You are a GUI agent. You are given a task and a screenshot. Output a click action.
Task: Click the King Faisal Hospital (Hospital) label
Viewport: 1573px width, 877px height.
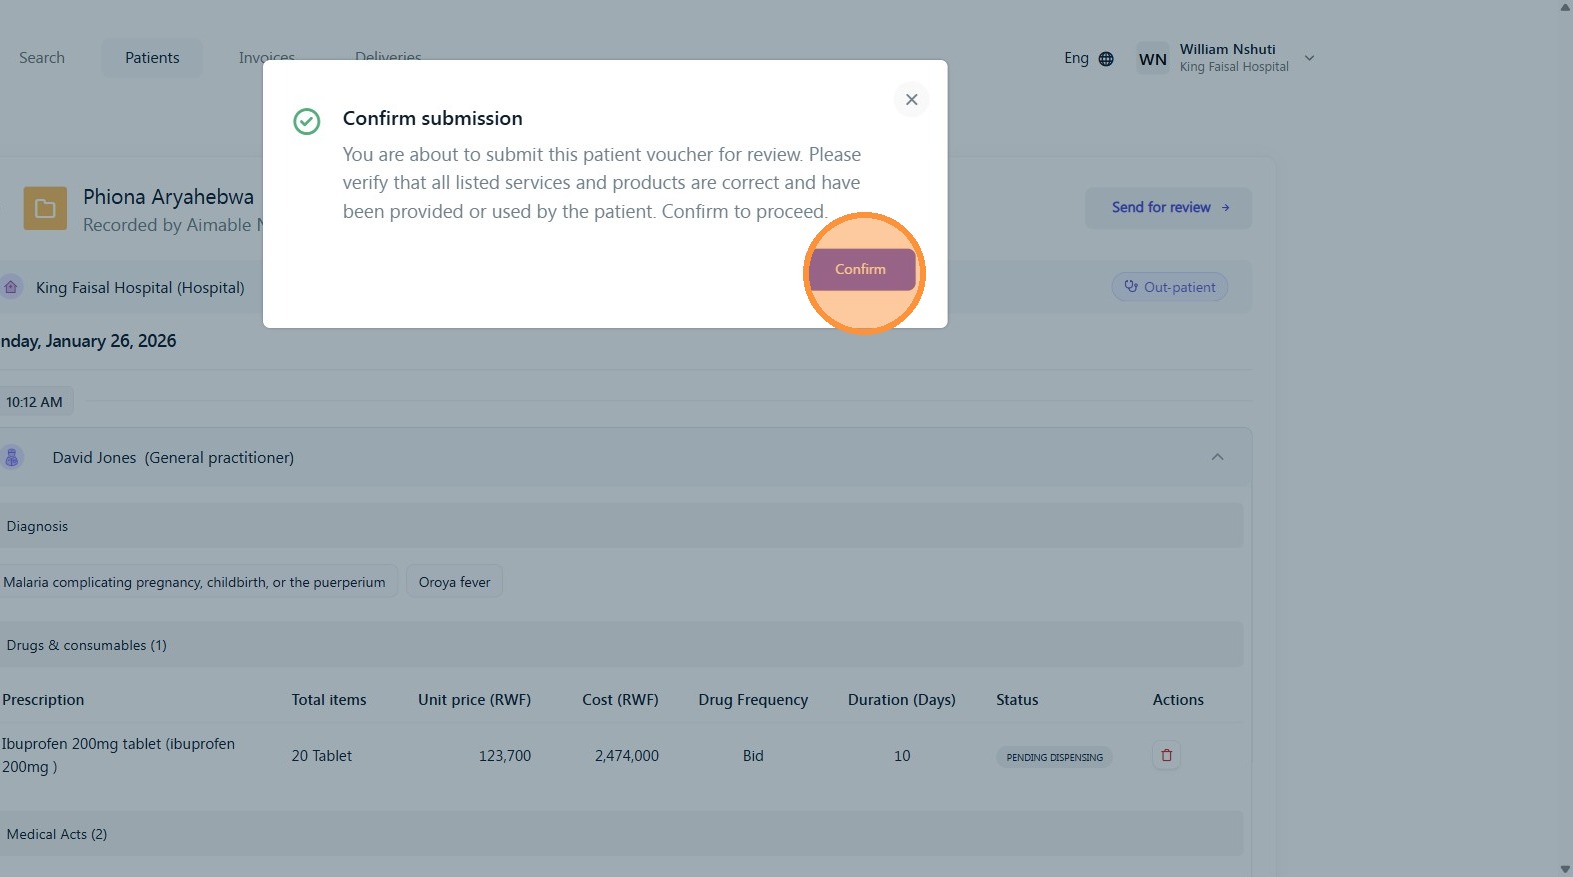(140, 288)
